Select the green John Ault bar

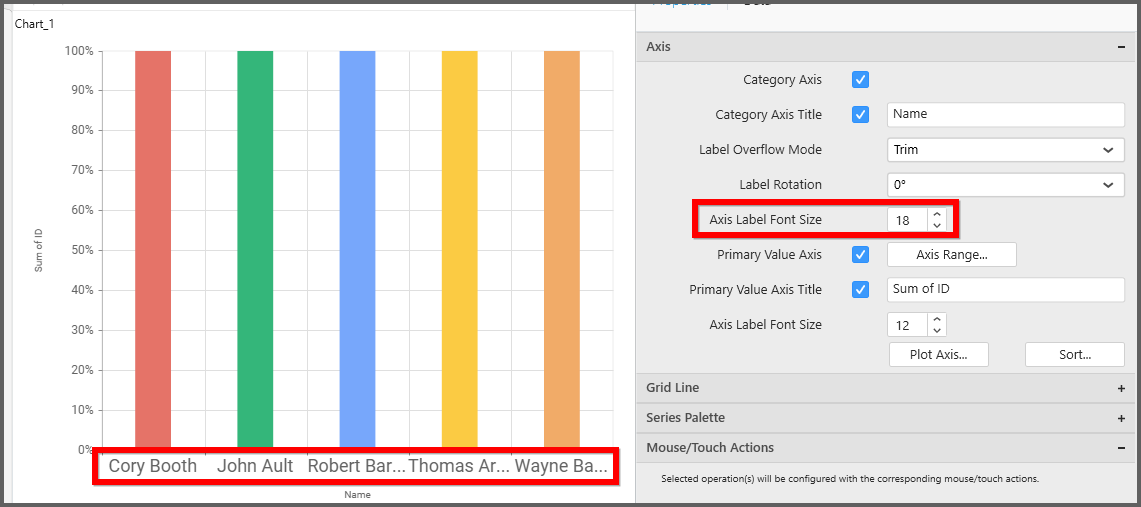(x=255, y=250)
